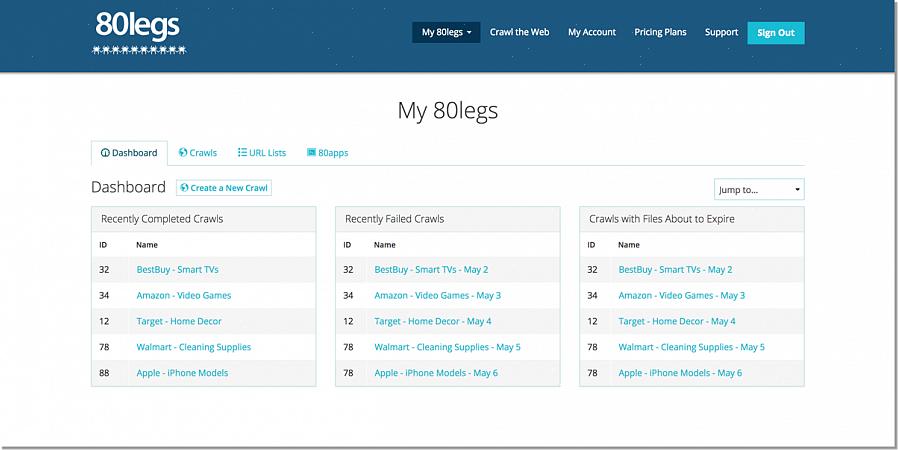898x450 pixels.
Task: Select the Dashboard tab
Action: coord(129,153)
